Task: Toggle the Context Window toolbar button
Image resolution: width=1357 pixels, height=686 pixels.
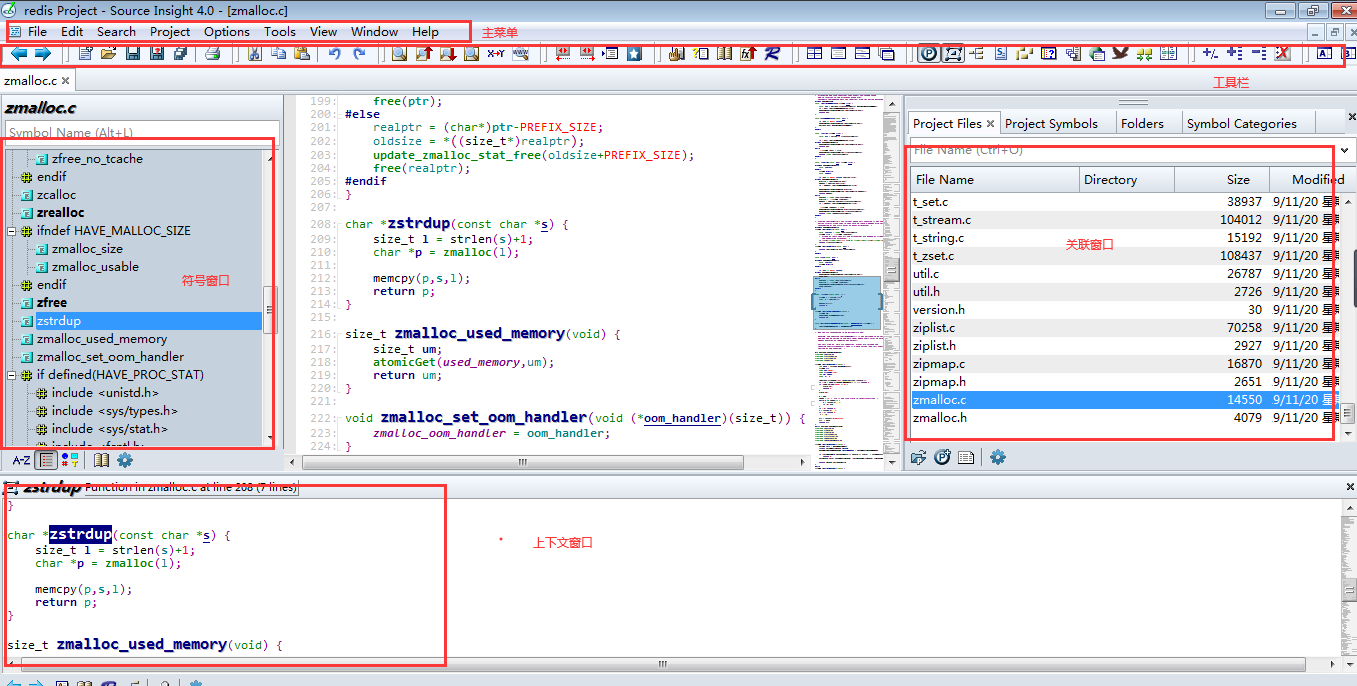Action: (953, 53)
